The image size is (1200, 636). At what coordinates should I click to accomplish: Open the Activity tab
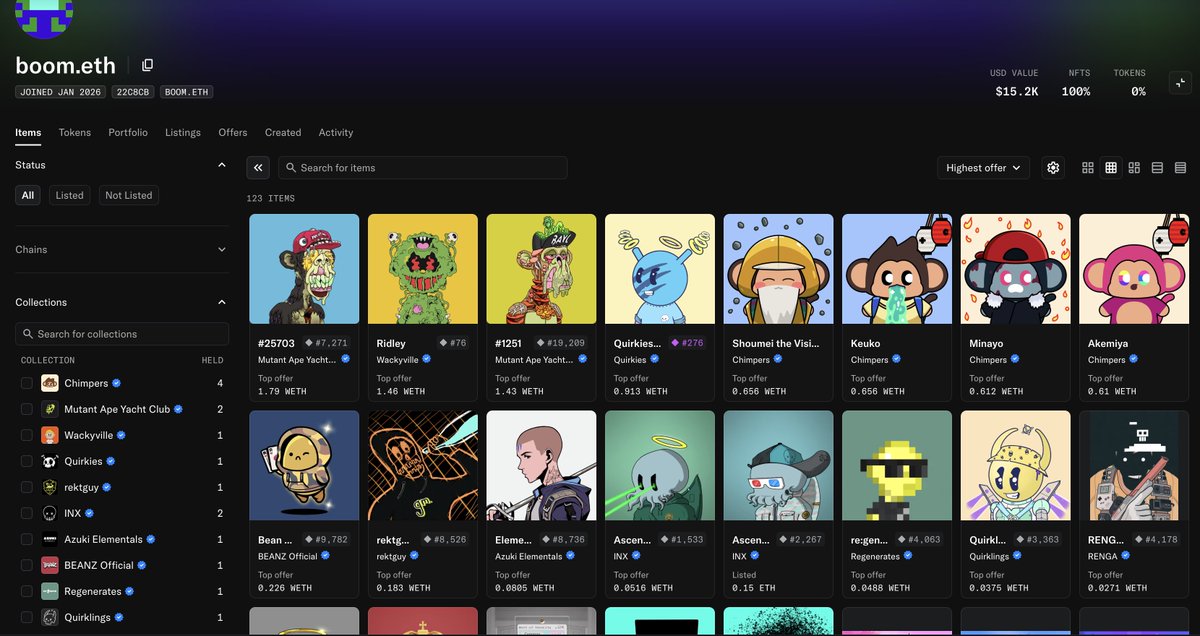point(336,132)
